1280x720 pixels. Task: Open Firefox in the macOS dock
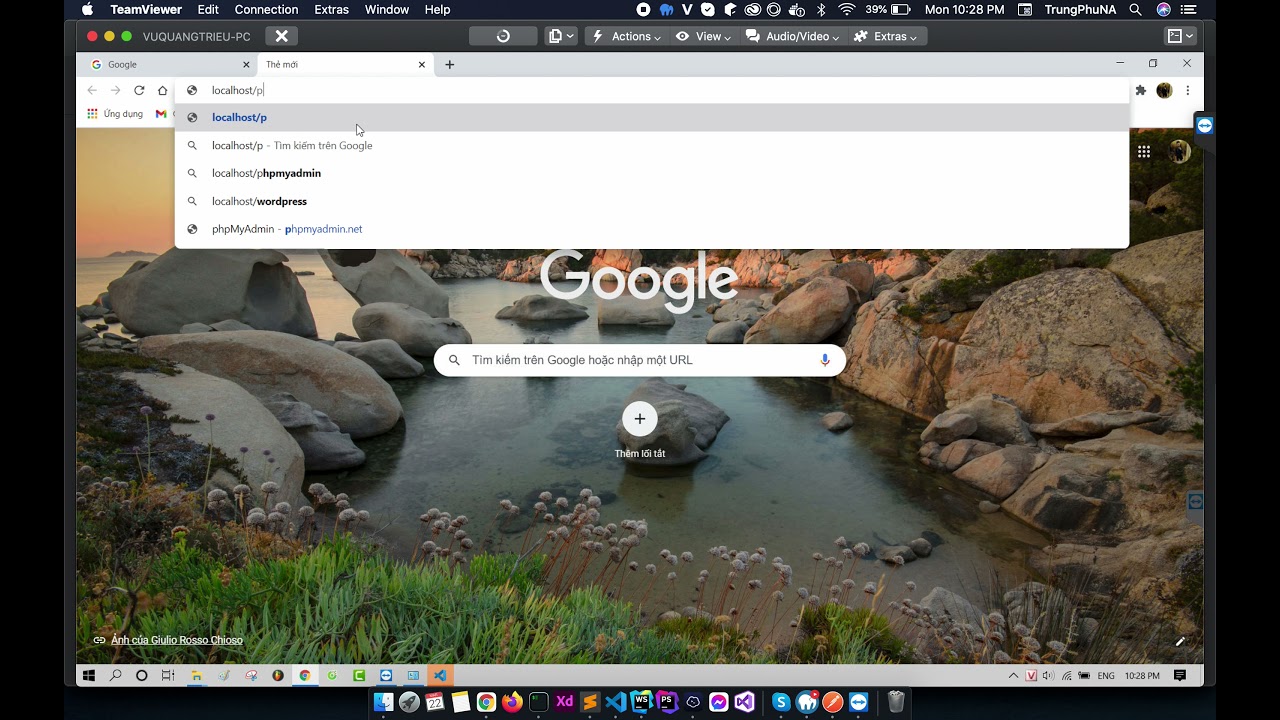pos(513,702)
